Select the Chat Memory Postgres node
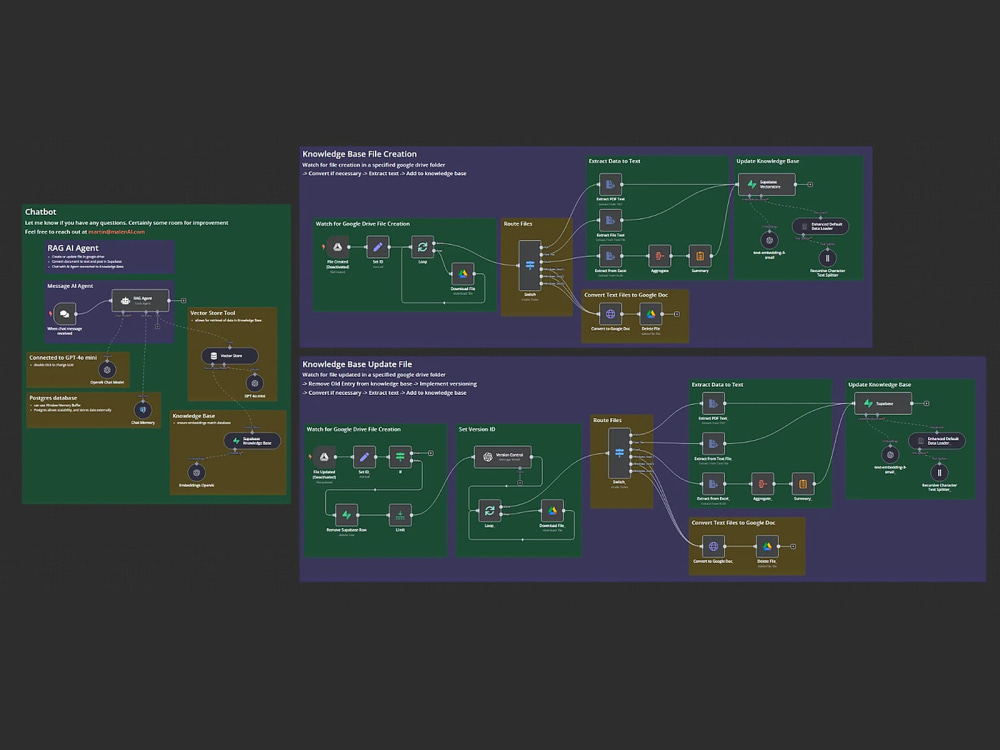The image size is (1000, 750). coord(143,409)
